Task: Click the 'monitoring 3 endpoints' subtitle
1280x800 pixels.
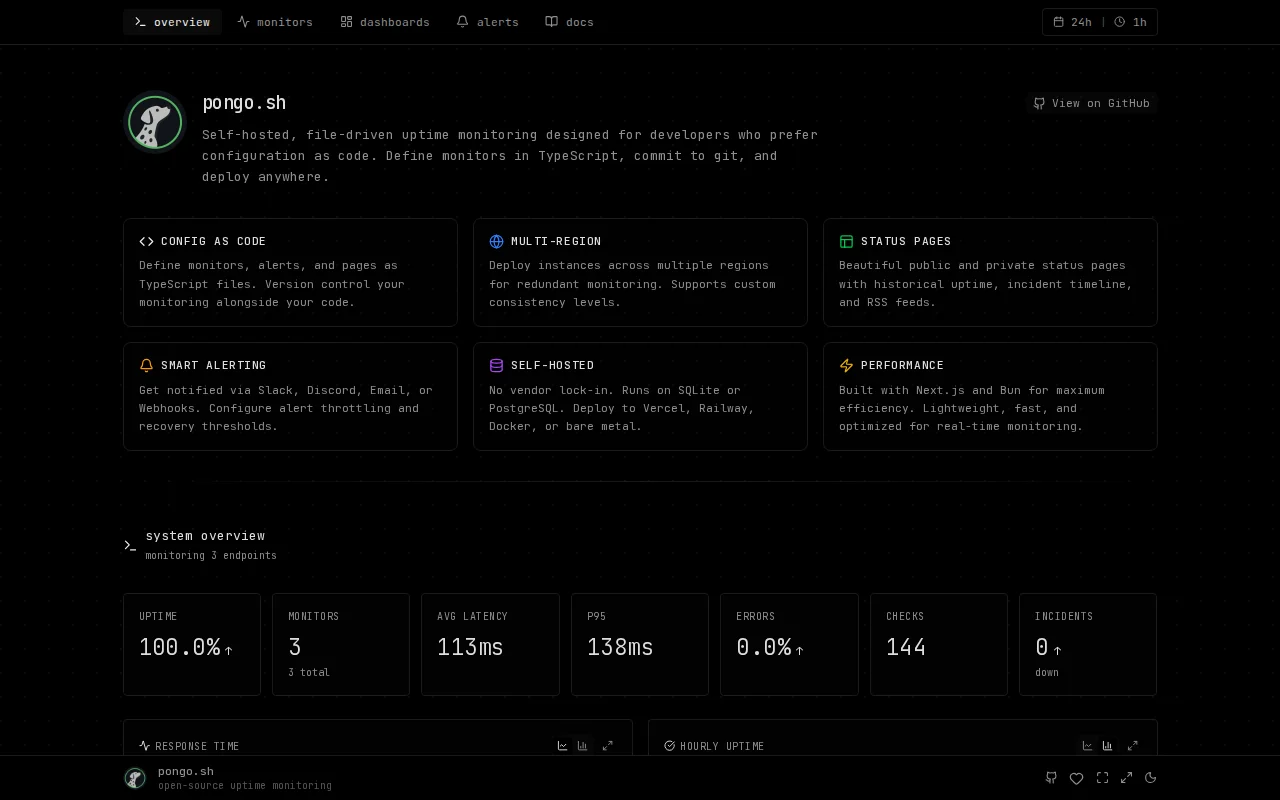Action: pyautogui.click(x=211, y=555)
